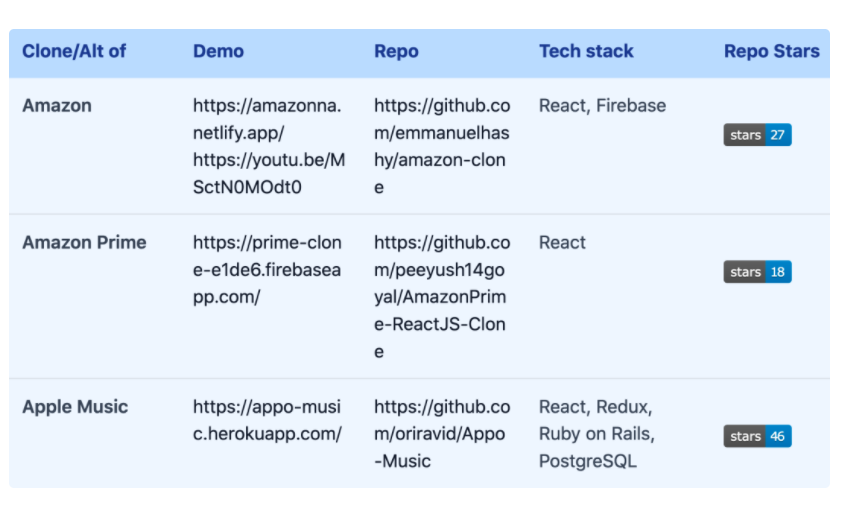Open the oriravid/Appo-Music GitHub repo link
The height and width of the screenshot is (507, 857).
coord(442,434)
